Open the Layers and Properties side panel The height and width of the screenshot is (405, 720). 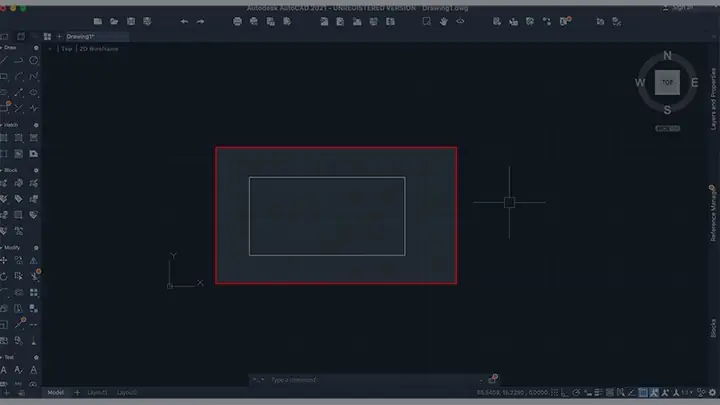[x=713, y=99]
